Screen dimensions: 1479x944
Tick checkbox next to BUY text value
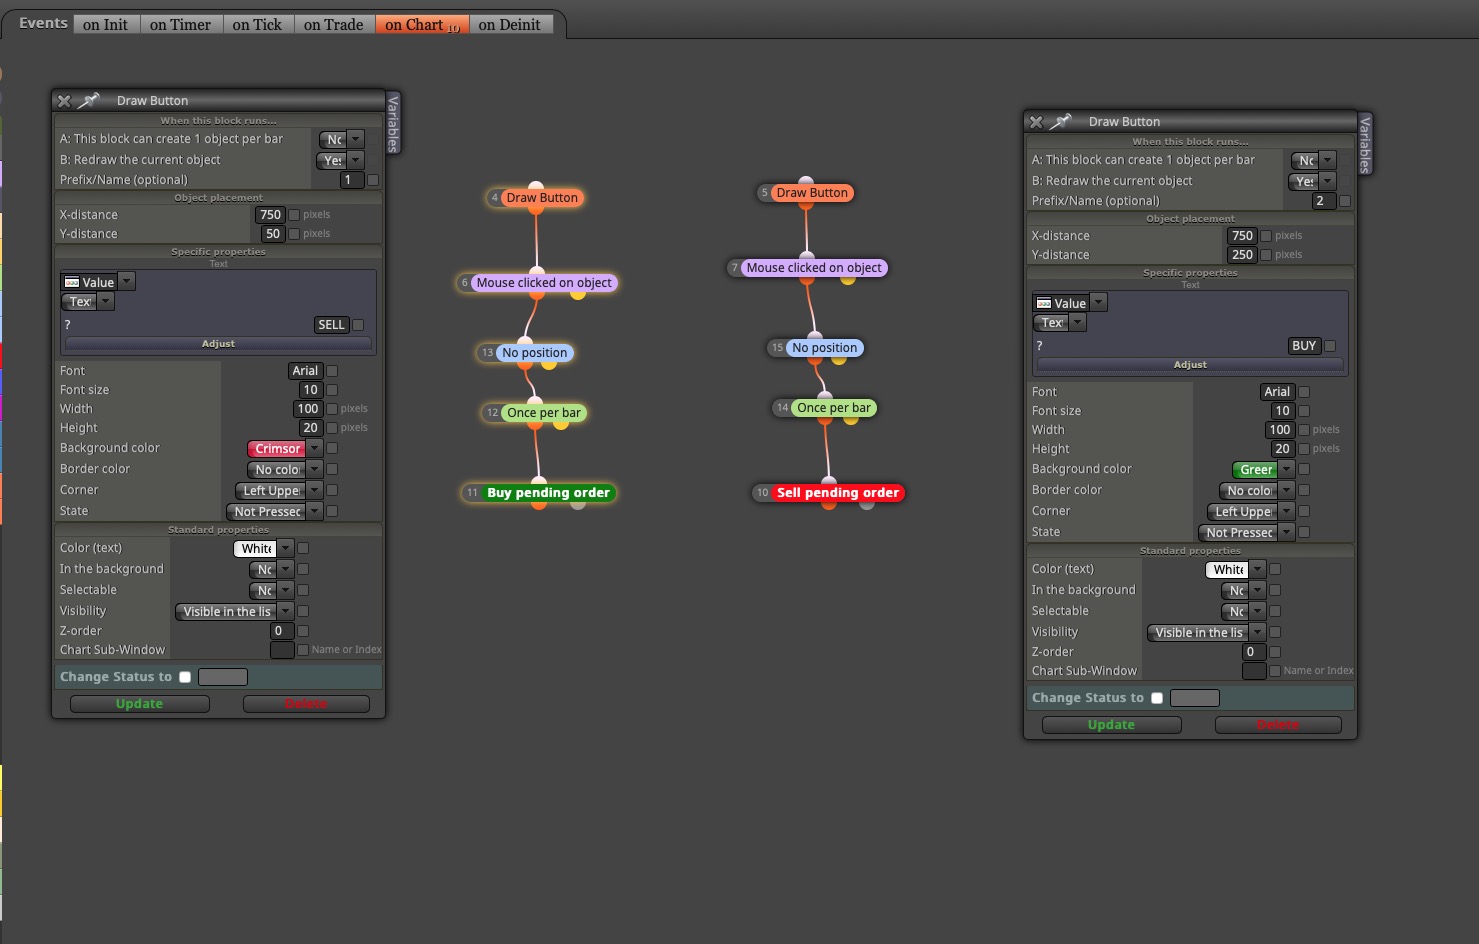1330,346
